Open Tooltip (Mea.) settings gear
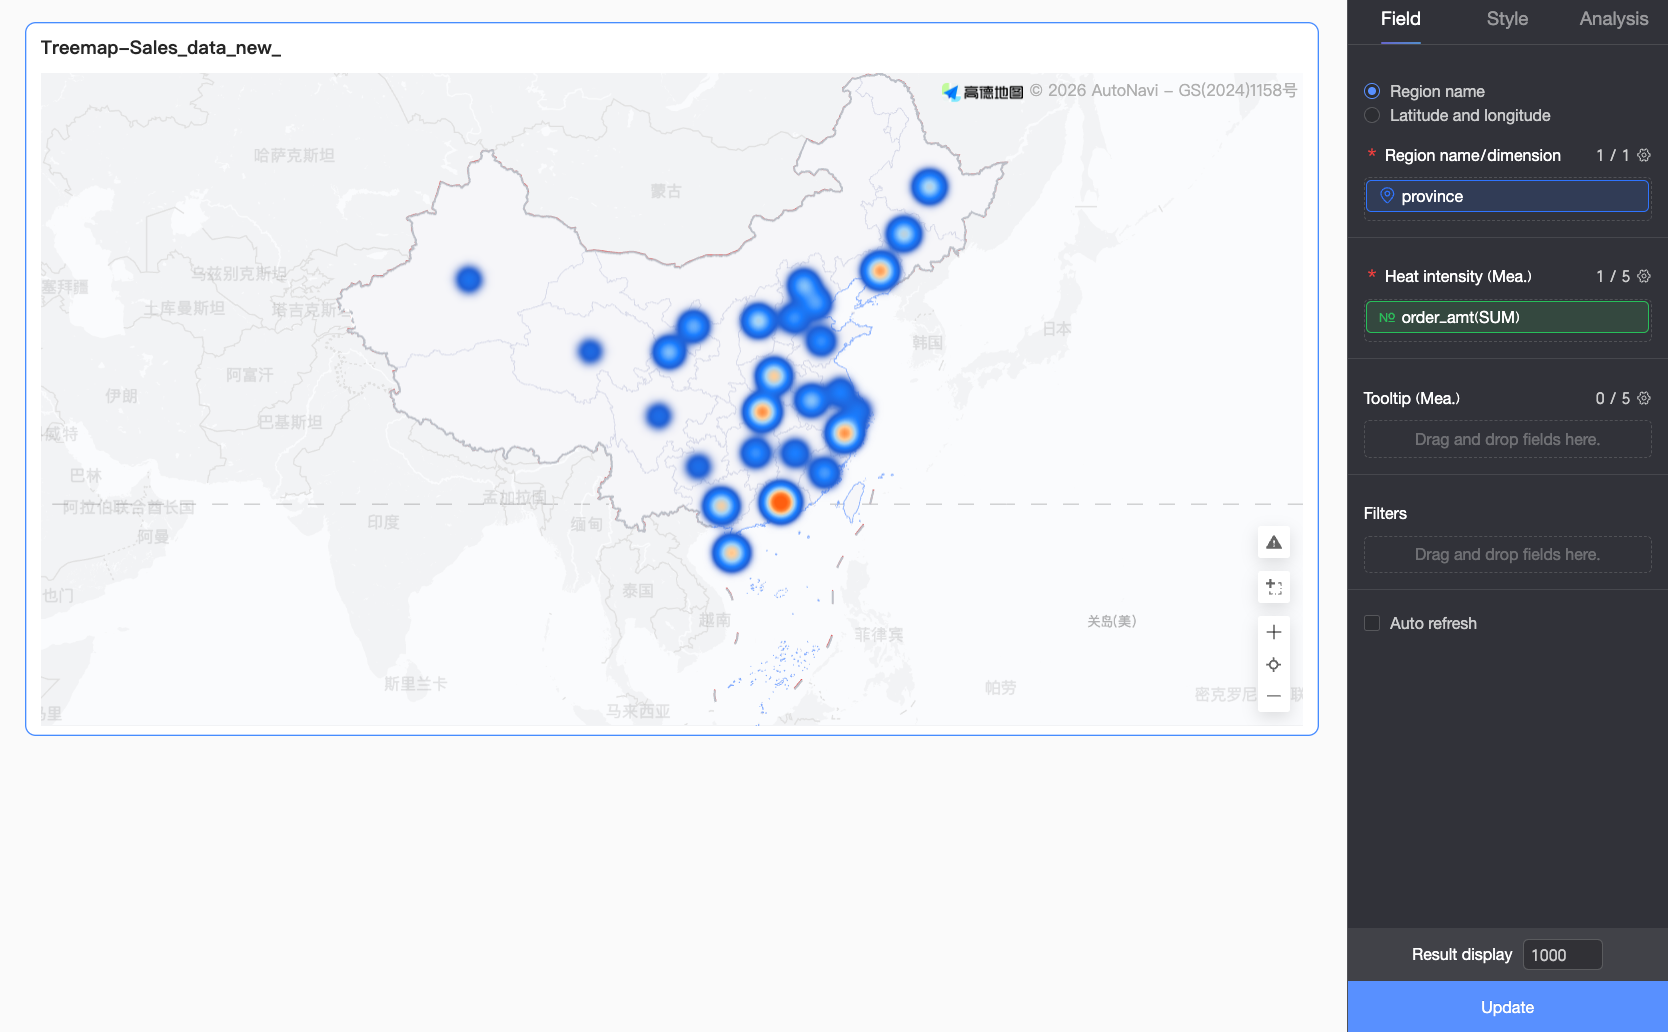This screenshot has width=1668, height=1032. coord(1644,398)
